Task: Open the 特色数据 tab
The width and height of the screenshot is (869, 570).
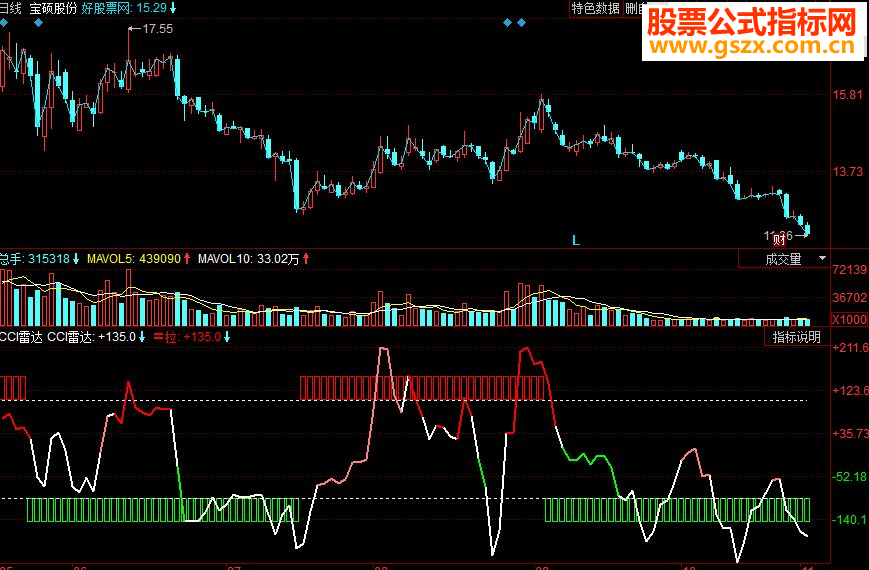Action: [596, 8]
